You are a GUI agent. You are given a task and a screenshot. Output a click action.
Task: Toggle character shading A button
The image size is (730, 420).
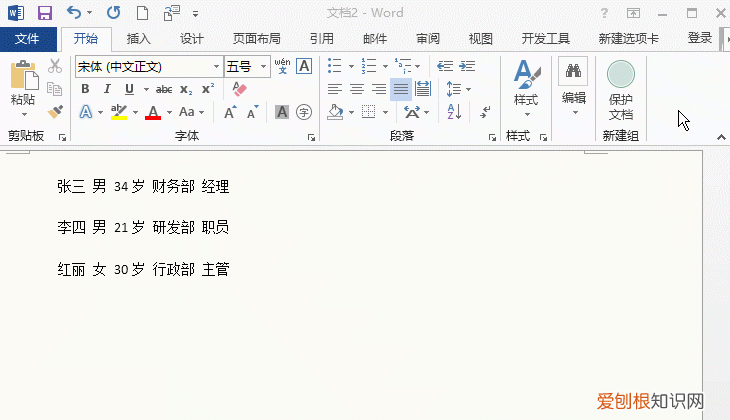click(282, 112)
